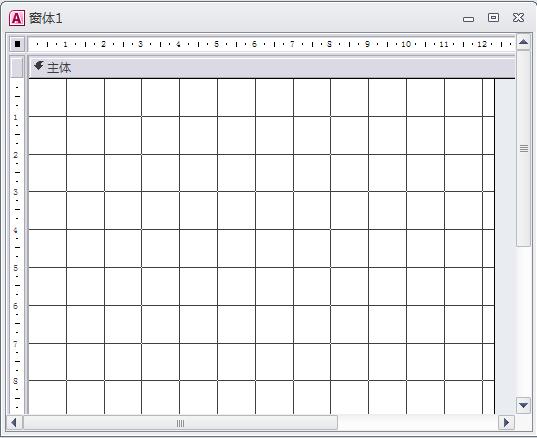Click the arrow icon beside 主体 label
The height and width of the screenshot is (438, 537).
[x=39, y=65]
